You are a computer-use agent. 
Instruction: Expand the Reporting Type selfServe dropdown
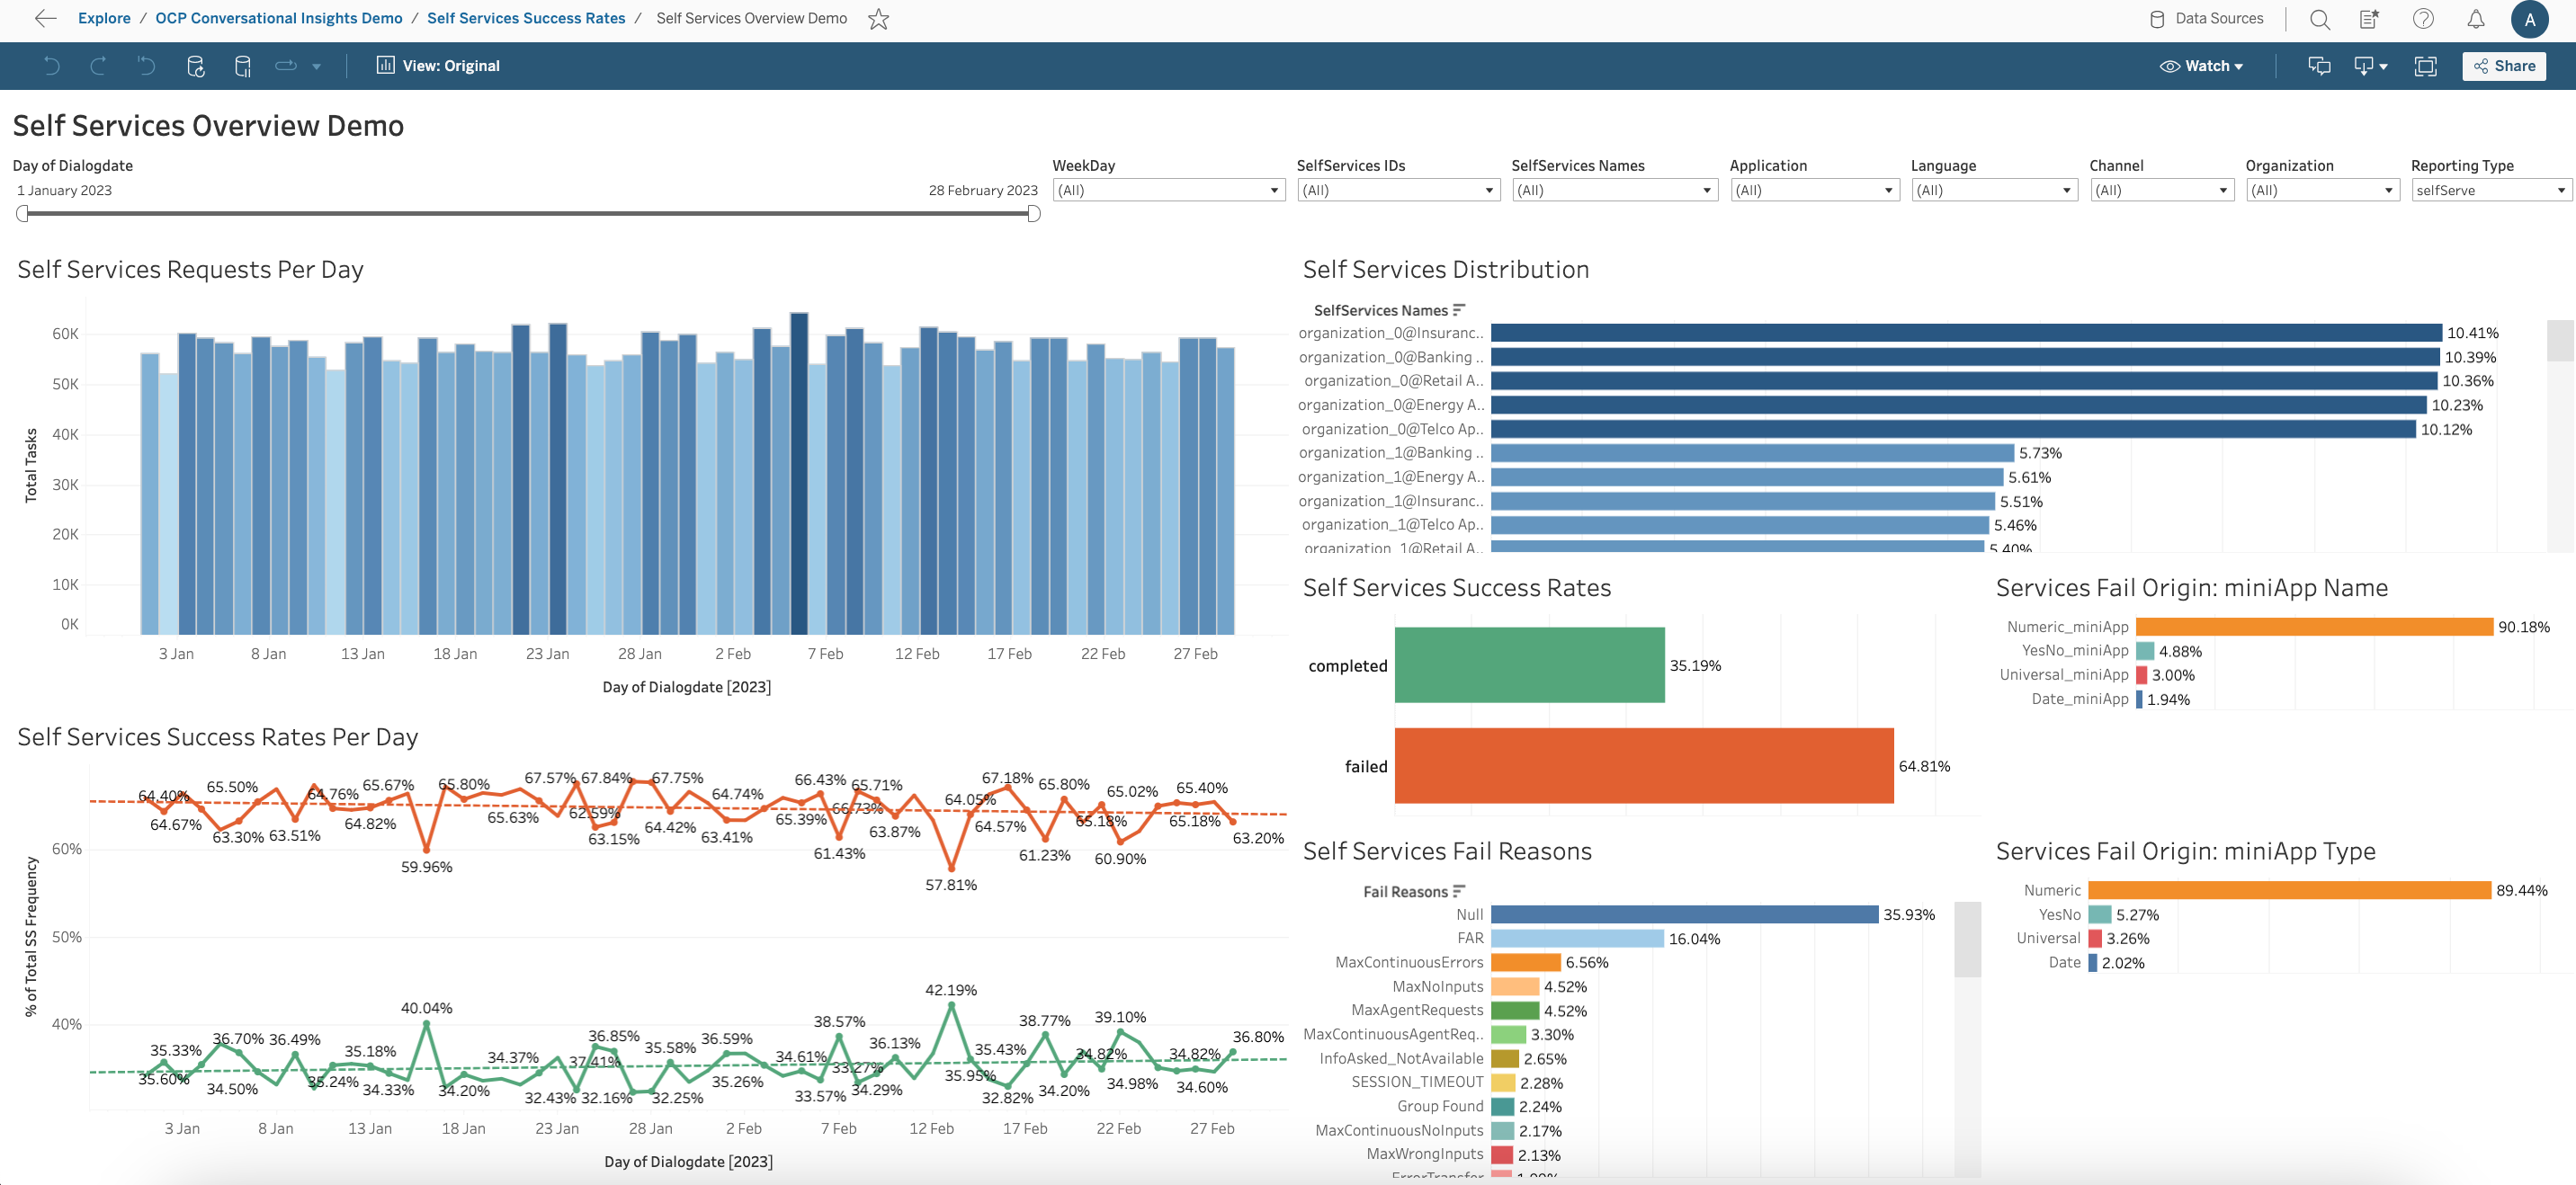pos(2488,190)
